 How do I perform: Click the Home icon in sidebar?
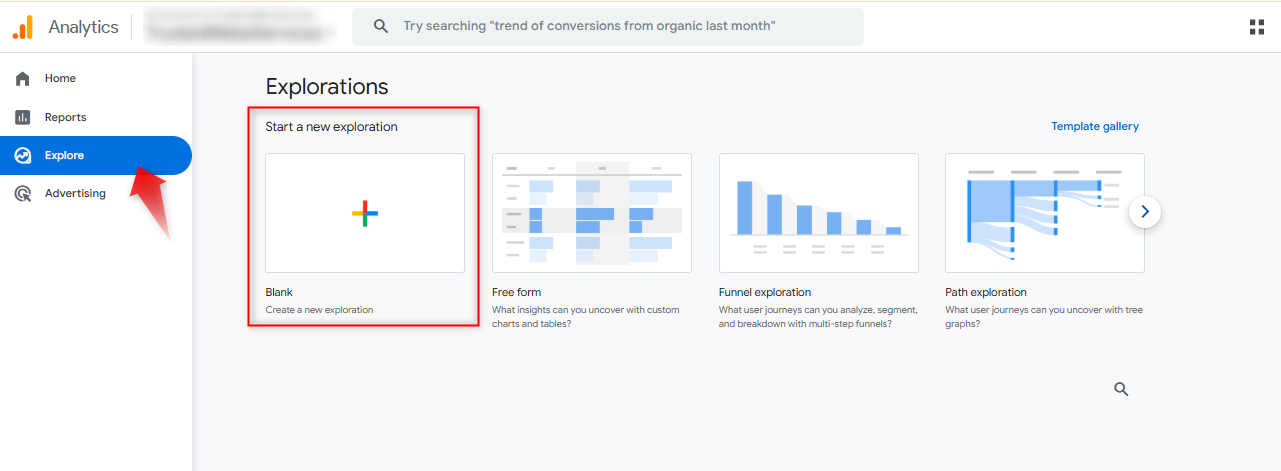23,78
